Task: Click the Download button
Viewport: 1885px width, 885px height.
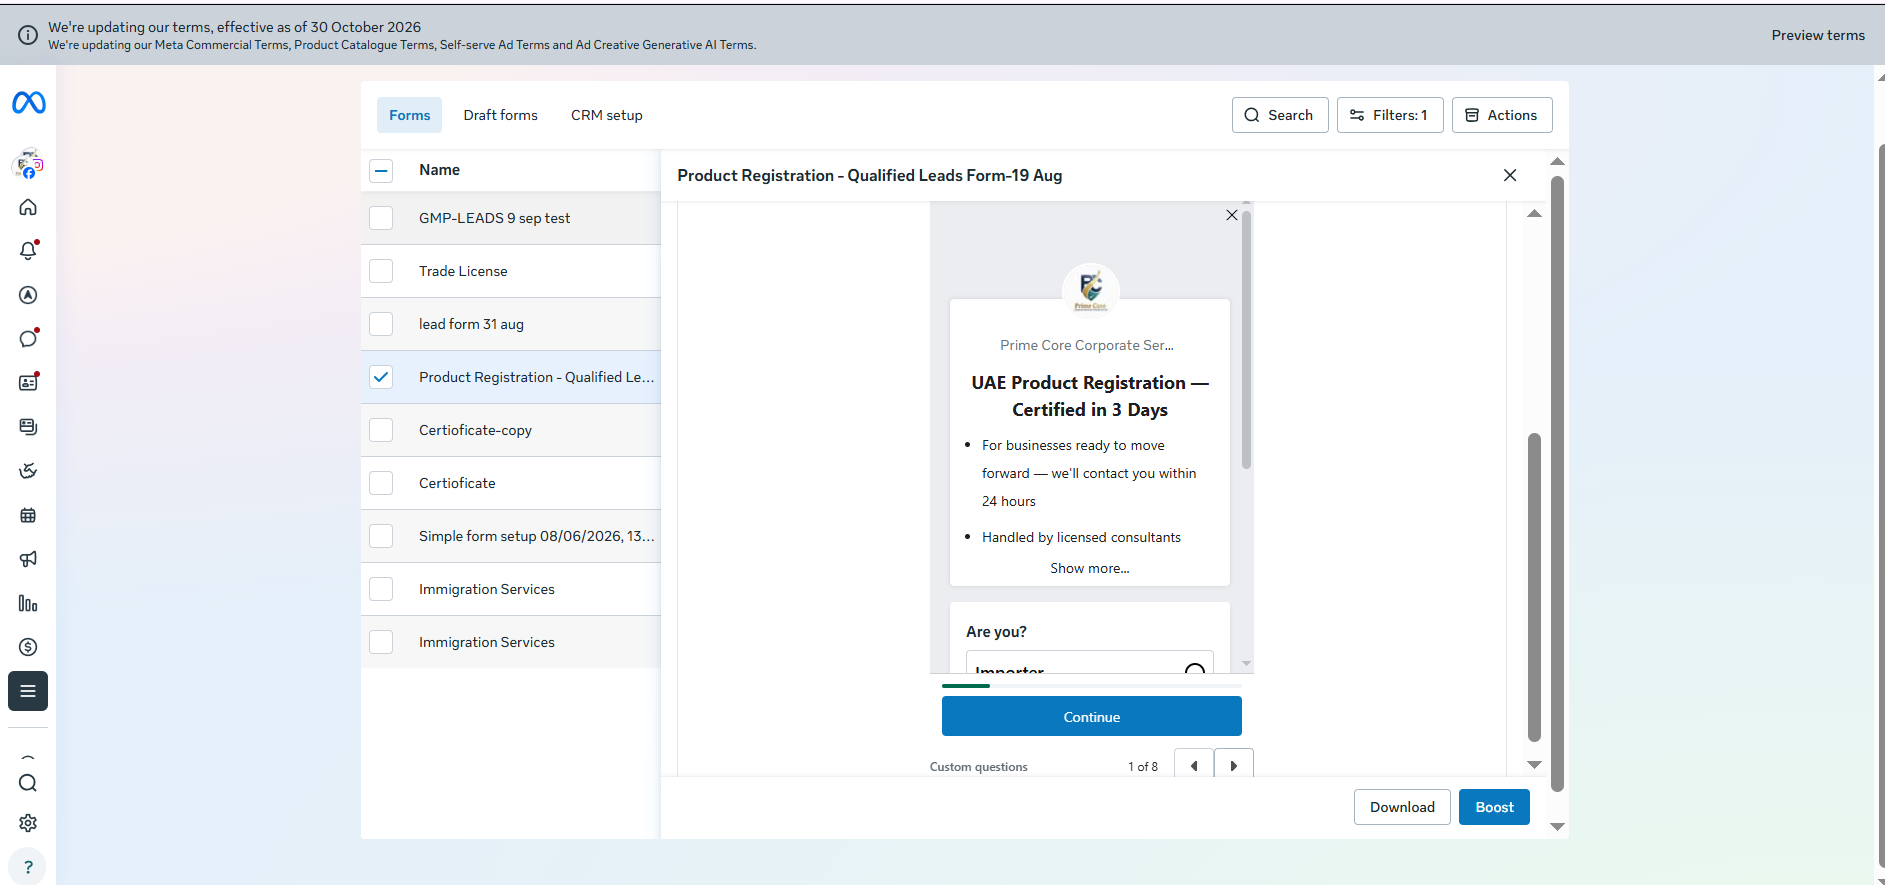Action: click(x=1402, y=807)
